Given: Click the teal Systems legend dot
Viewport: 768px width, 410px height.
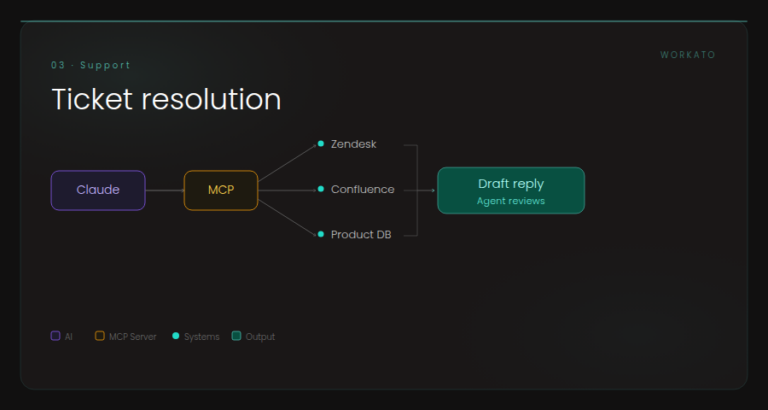Looking at the screenshot, I should [176, 336].
